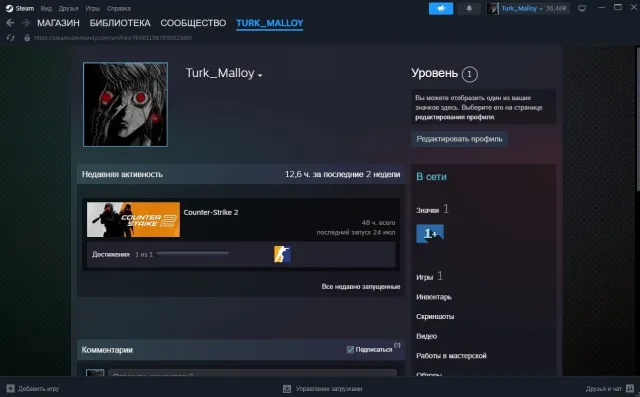640x397 pixels.
Task: Click the lock icon beside the URL
Action: point(27,38)
